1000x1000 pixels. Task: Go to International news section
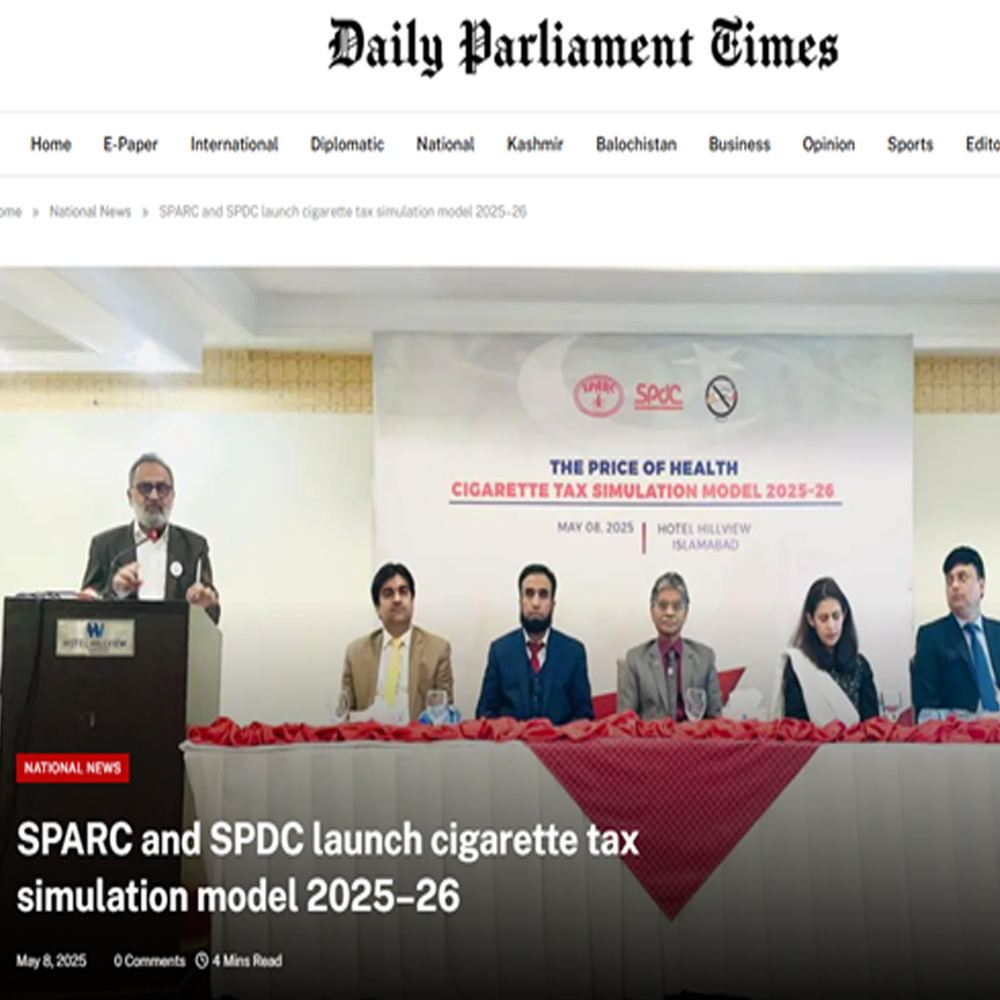click(234, 145)
